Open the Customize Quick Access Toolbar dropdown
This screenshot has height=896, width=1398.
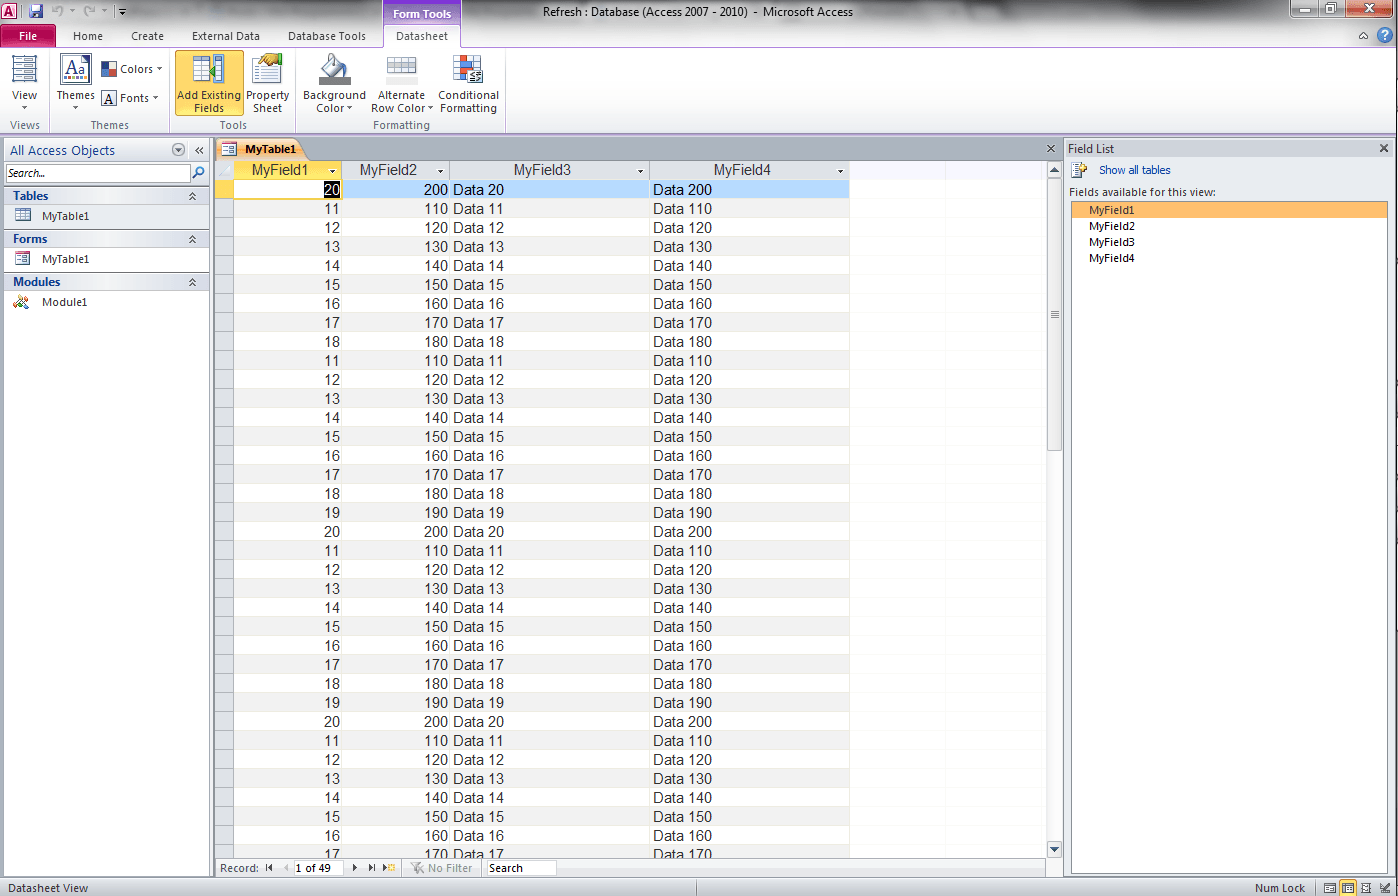pos(121,12)
